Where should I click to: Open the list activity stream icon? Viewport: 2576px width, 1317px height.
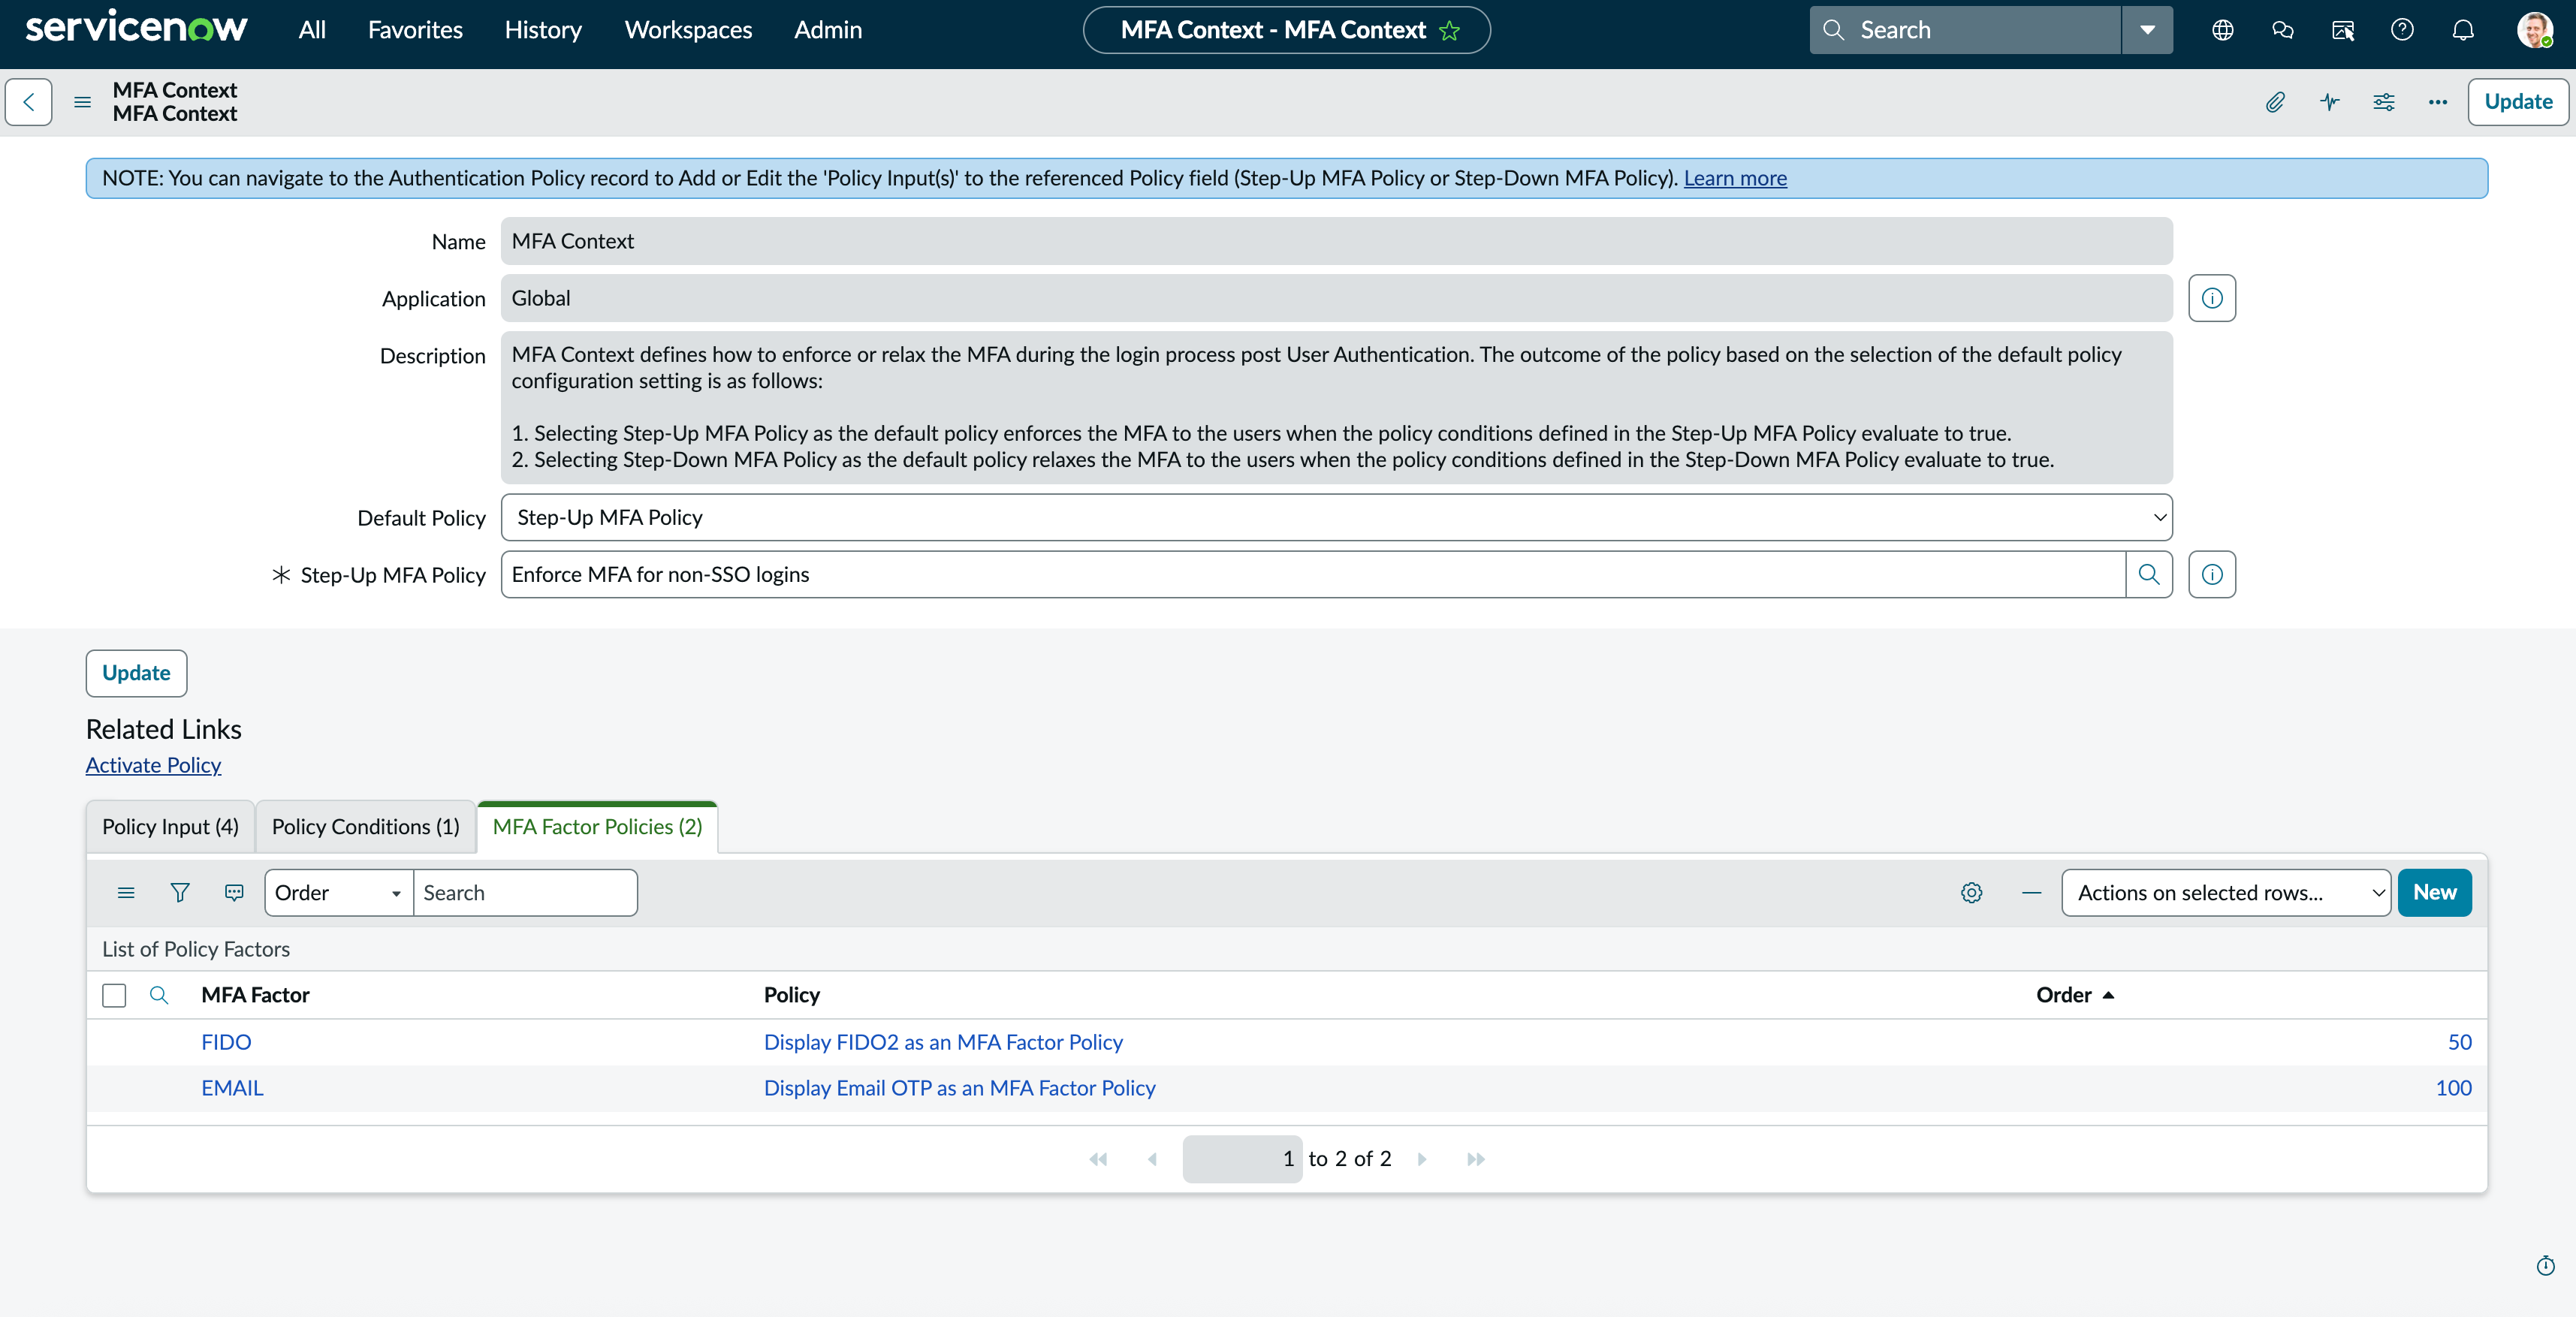point(234,893)
